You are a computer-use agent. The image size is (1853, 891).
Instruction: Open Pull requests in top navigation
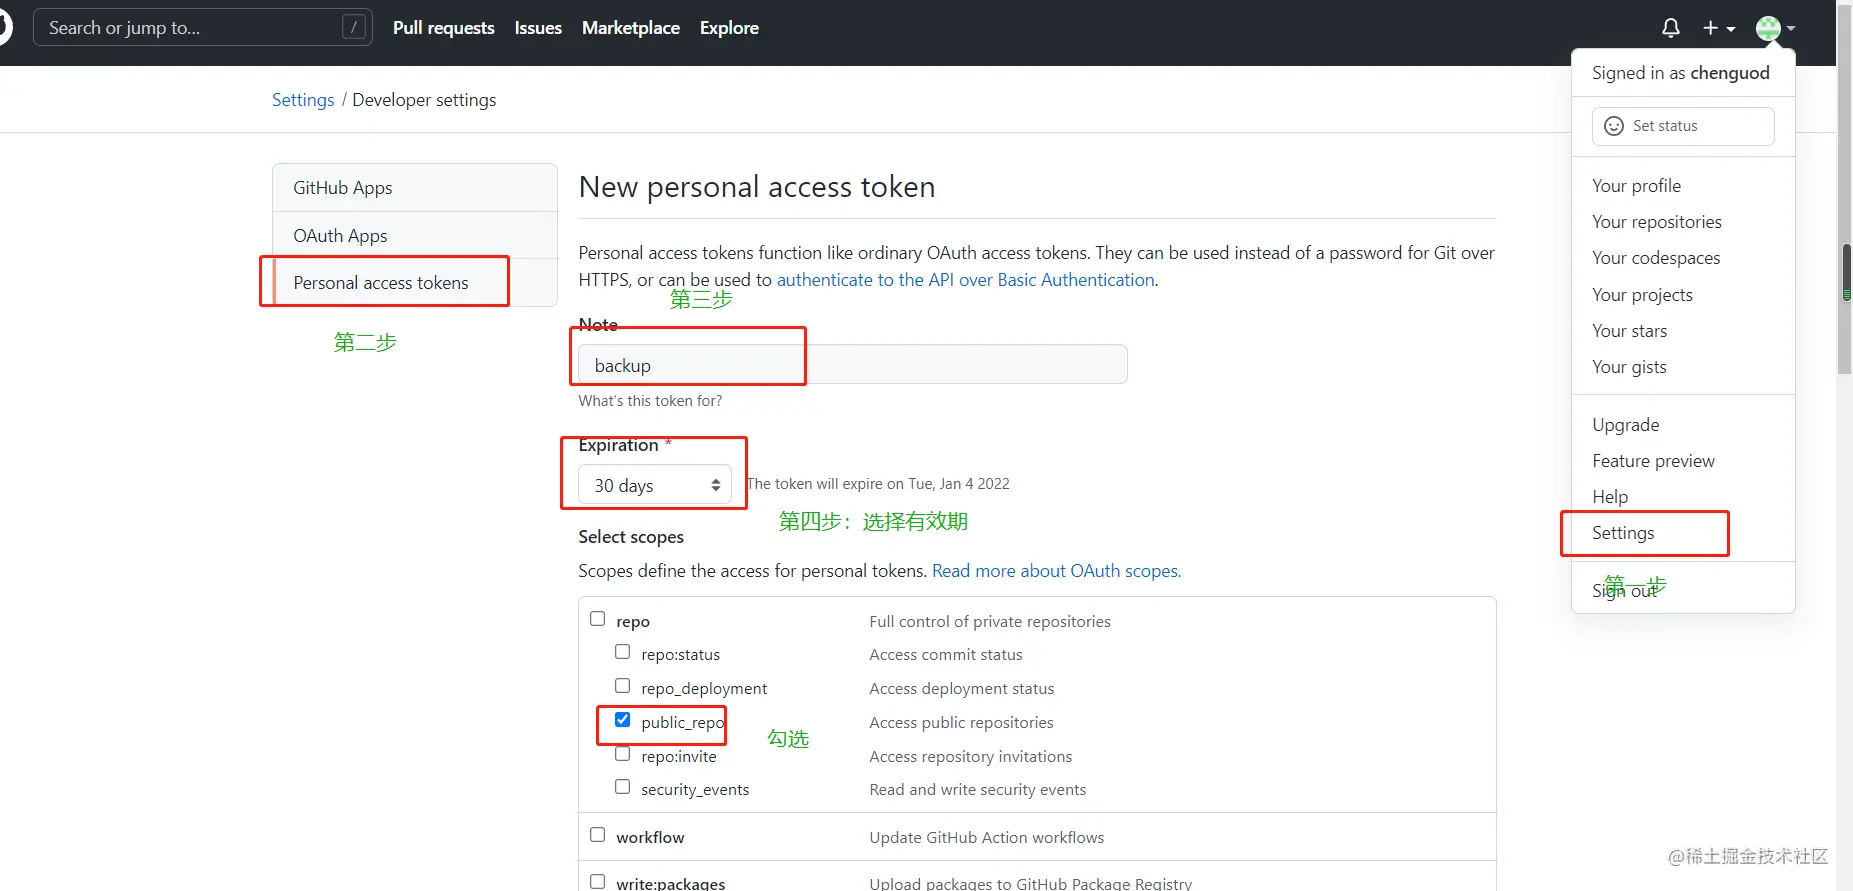click(444, 28)
